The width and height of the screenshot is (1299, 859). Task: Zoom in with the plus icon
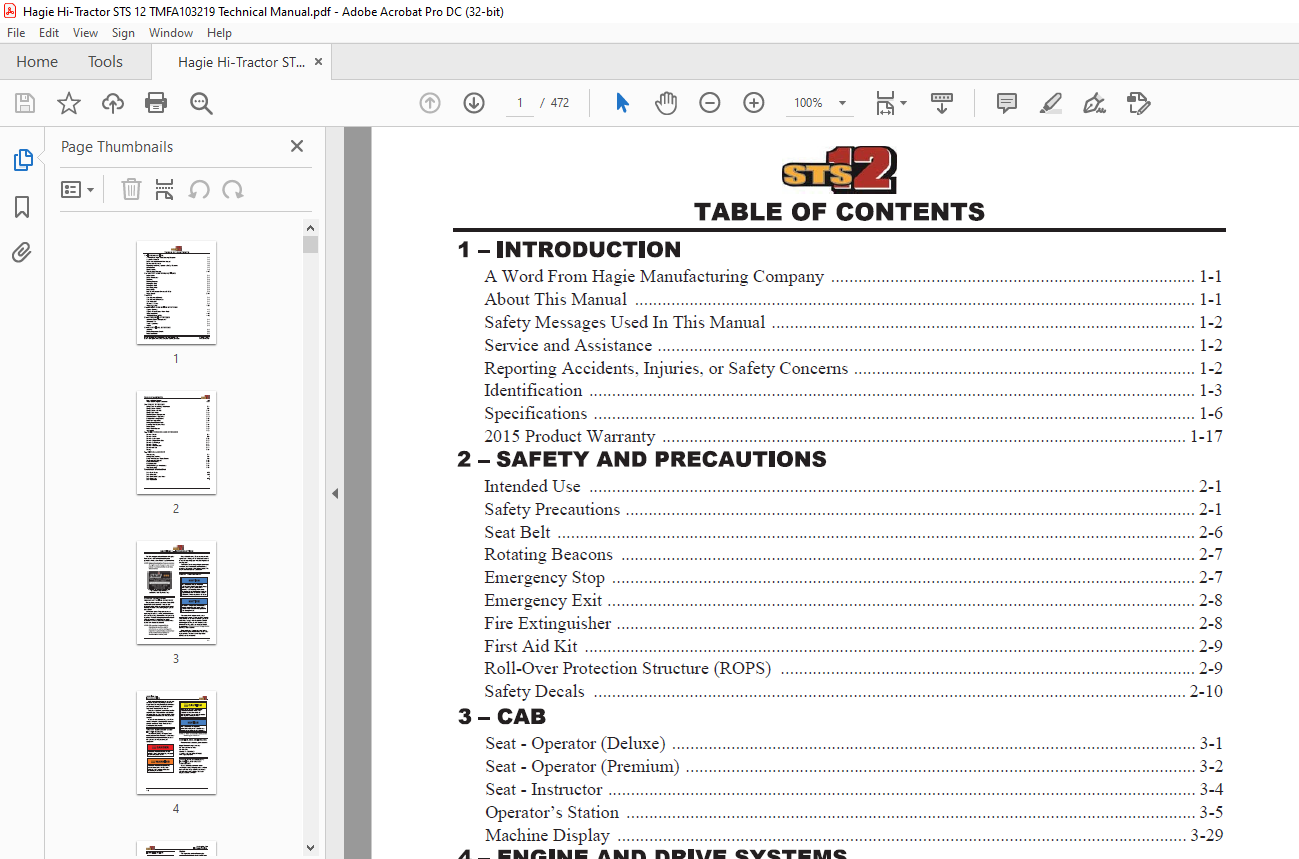[754, 103]
